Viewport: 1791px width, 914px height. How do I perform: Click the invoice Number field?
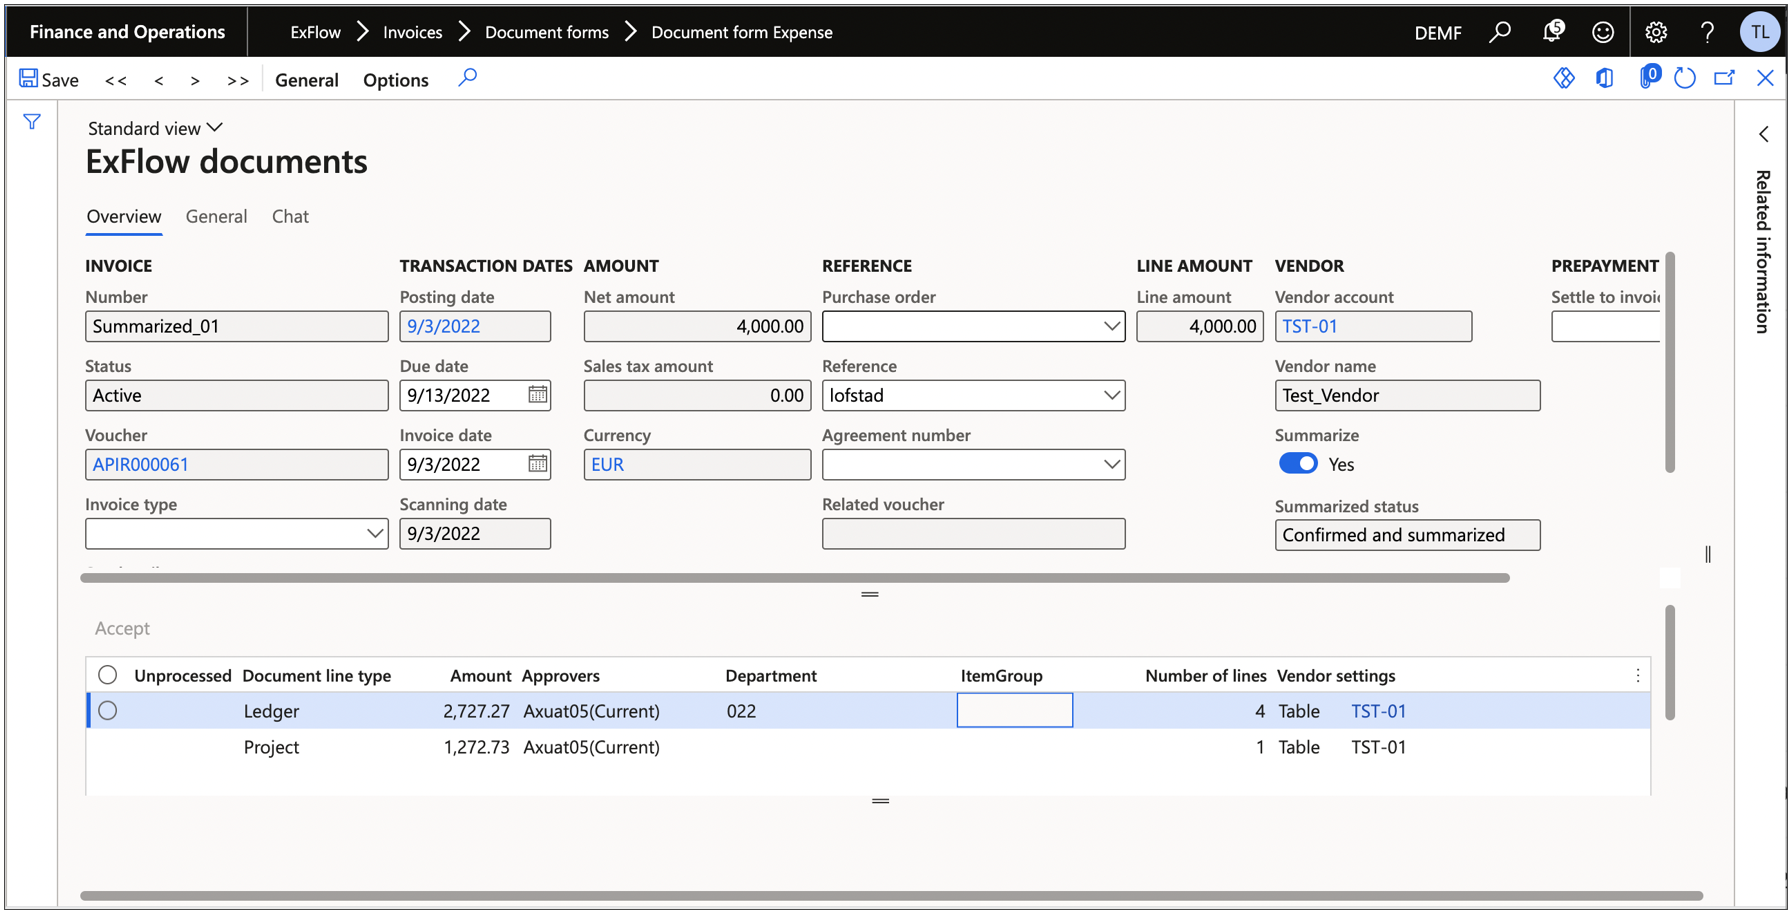237,326
